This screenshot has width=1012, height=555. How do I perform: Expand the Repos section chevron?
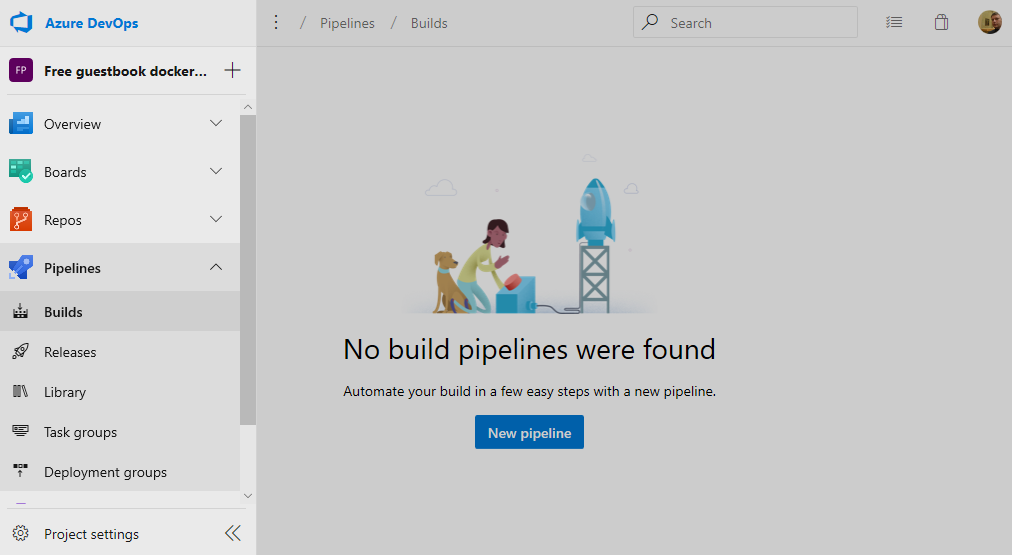[216, 220]
